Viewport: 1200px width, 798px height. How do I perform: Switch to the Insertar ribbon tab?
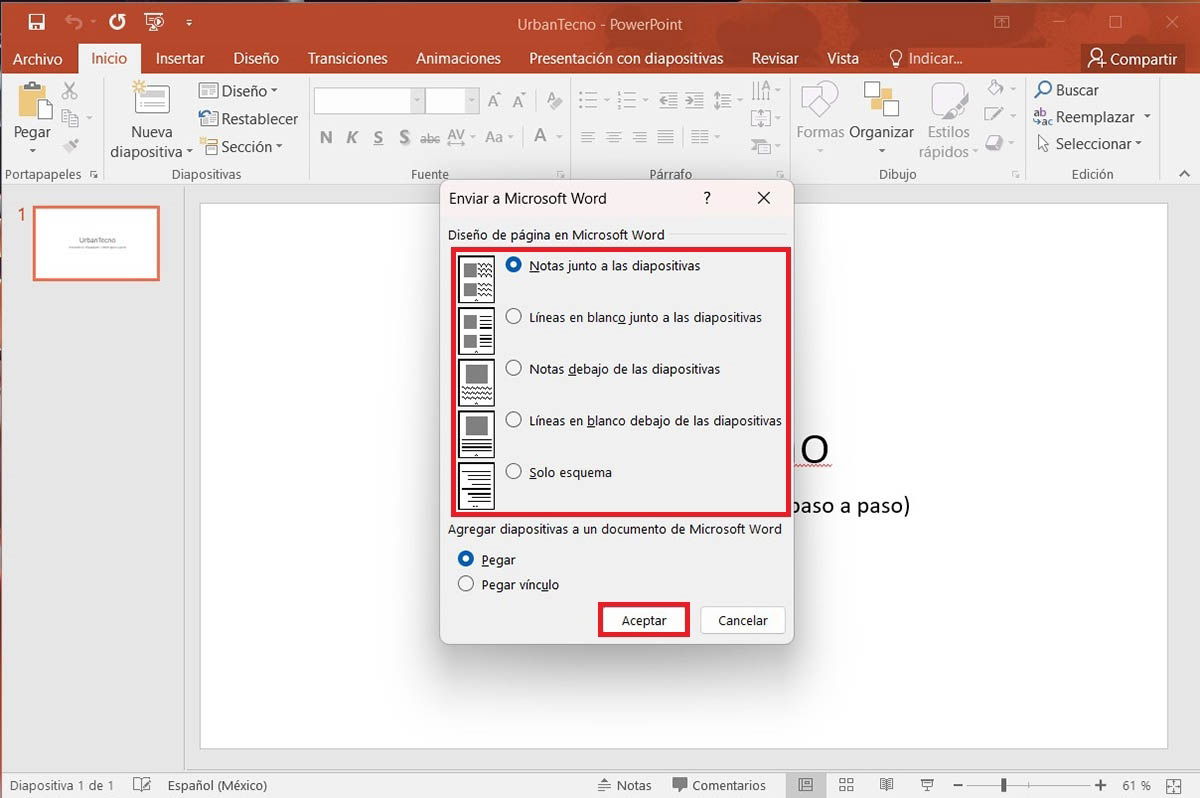pos(180,58)
